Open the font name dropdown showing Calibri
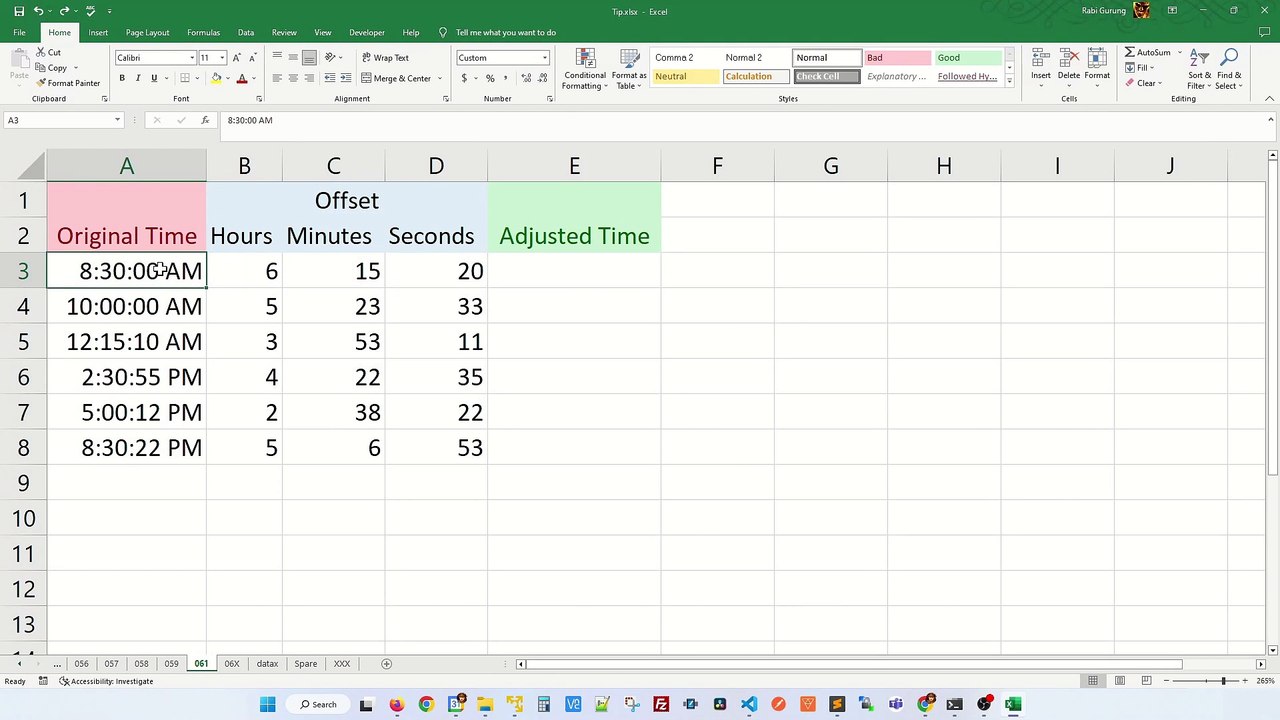The width and height of the screenshot is (1280, 720). coord(192,57)
